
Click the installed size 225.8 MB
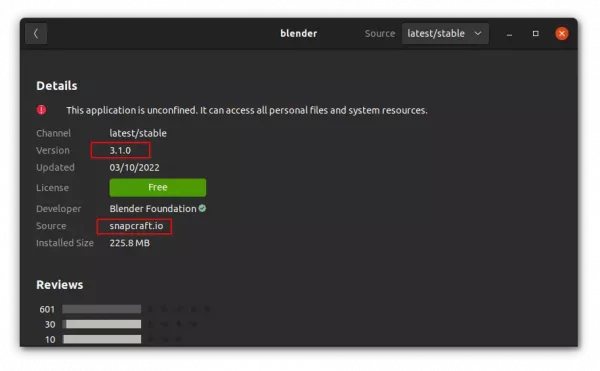point(130,243)
